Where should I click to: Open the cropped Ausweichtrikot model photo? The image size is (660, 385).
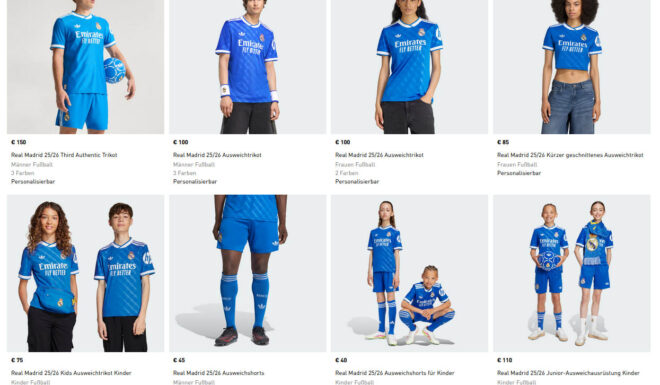[572, 67]
